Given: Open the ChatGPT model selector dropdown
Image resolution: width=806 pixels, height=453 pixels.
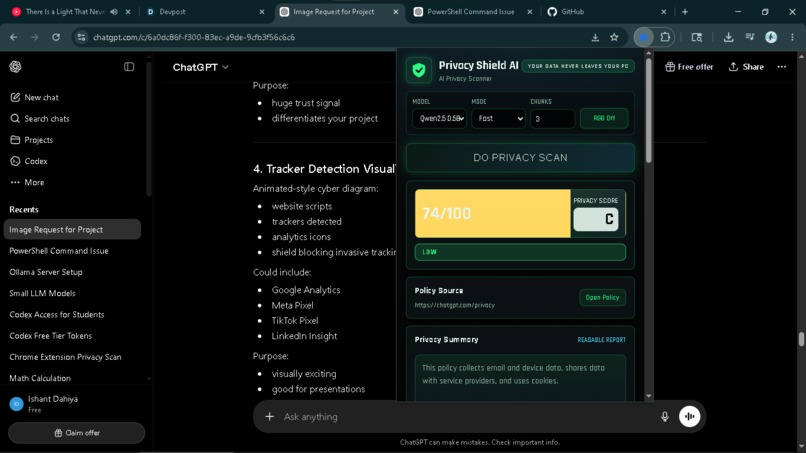Looking at the screenshot, I should point(200,67).
